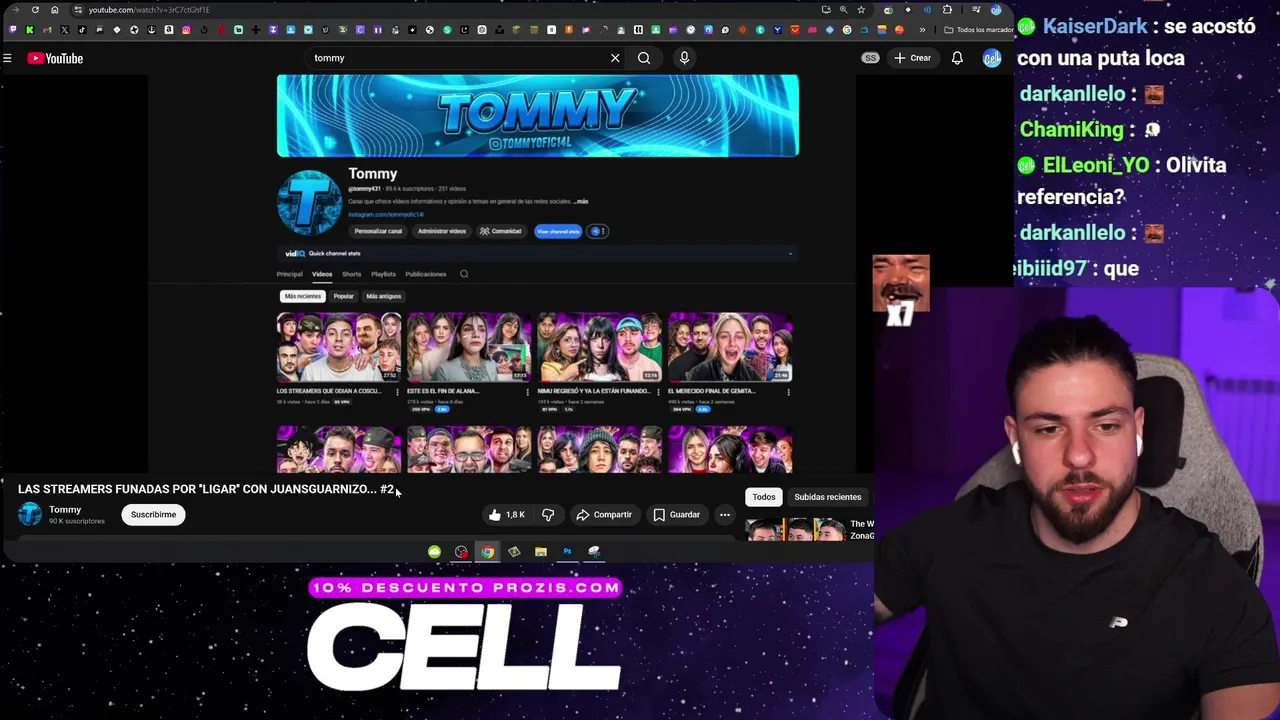Screen dimensions: 1280x720
Task: Click the TOMMY channel banner image
Action: pyautogui.click(x=538, y=116)
